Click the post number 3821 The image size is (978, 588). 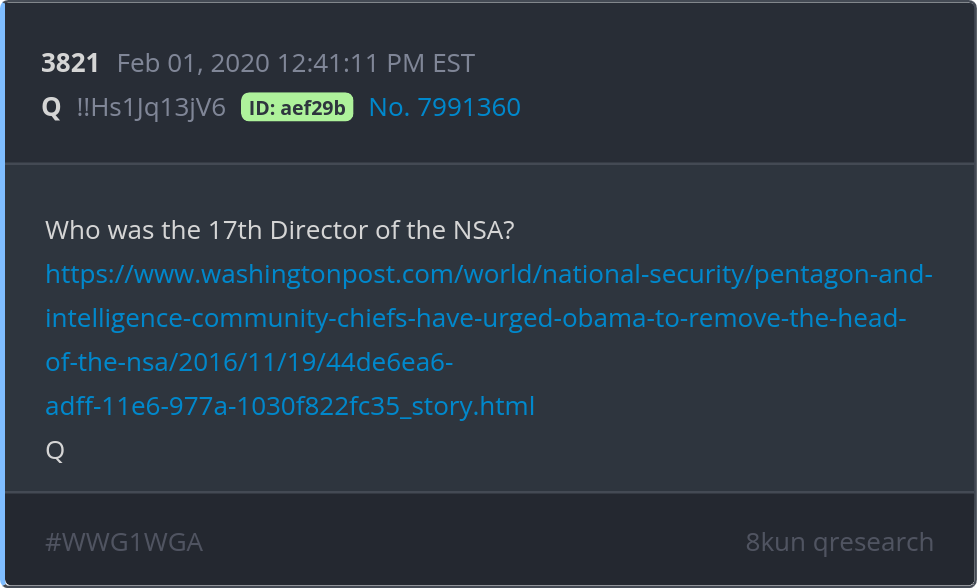click(x=70, y=64)
